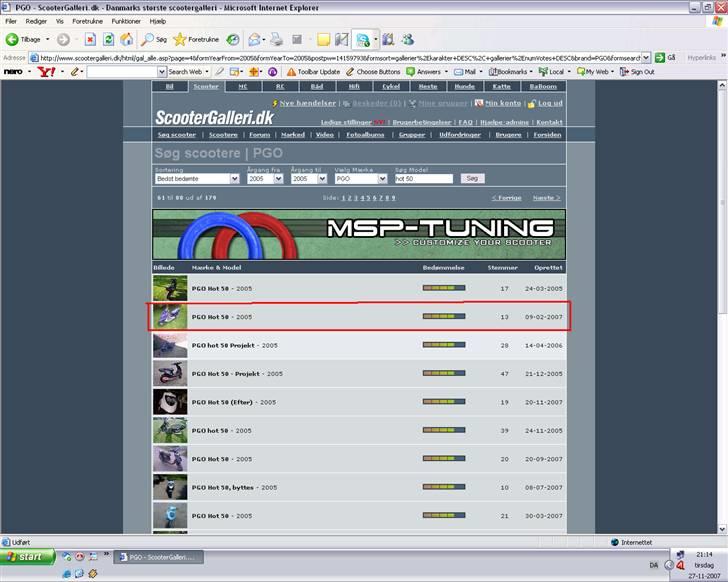Open 'PGO hot 50 Projekt' thumbnail
Viewport: 728px width, 582px height.
point(170,345)
